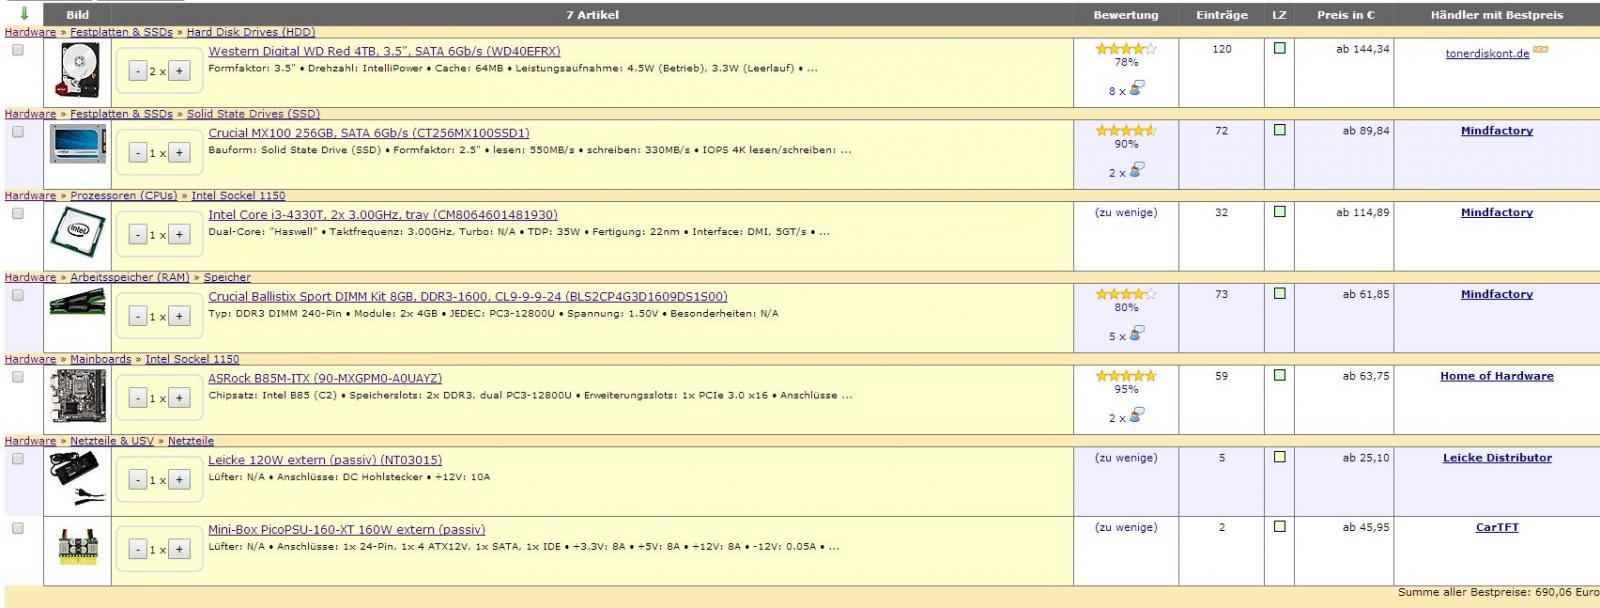Image resolution: width=1600 pixels, height=608 pixels.
Task: Increase quantity of Mini-Box PicoPSU-160-XT
Action: click(x=179, y=550)
